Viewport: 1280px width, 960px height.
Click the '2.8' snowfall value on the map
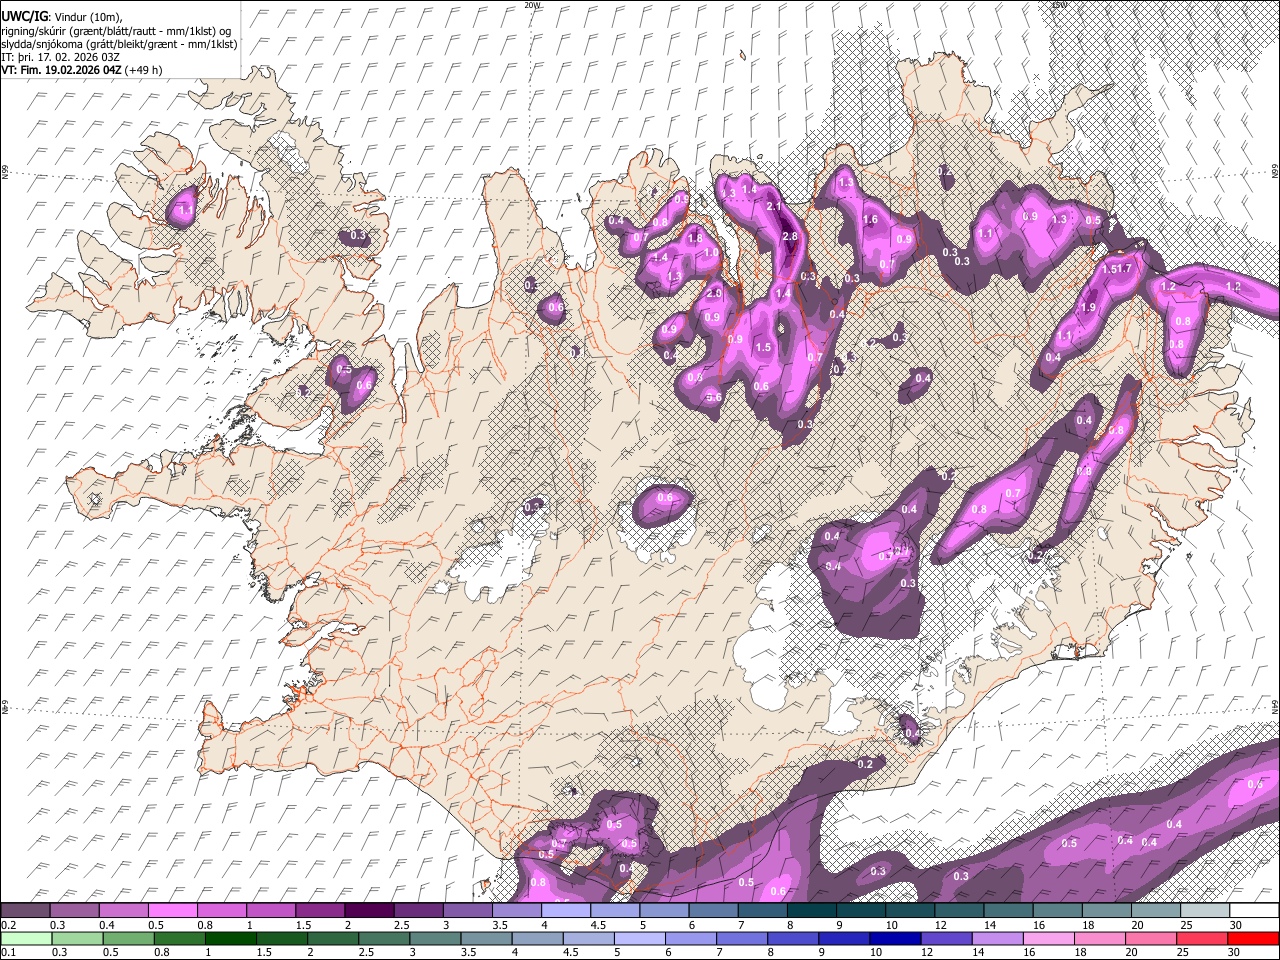[790, 236]
